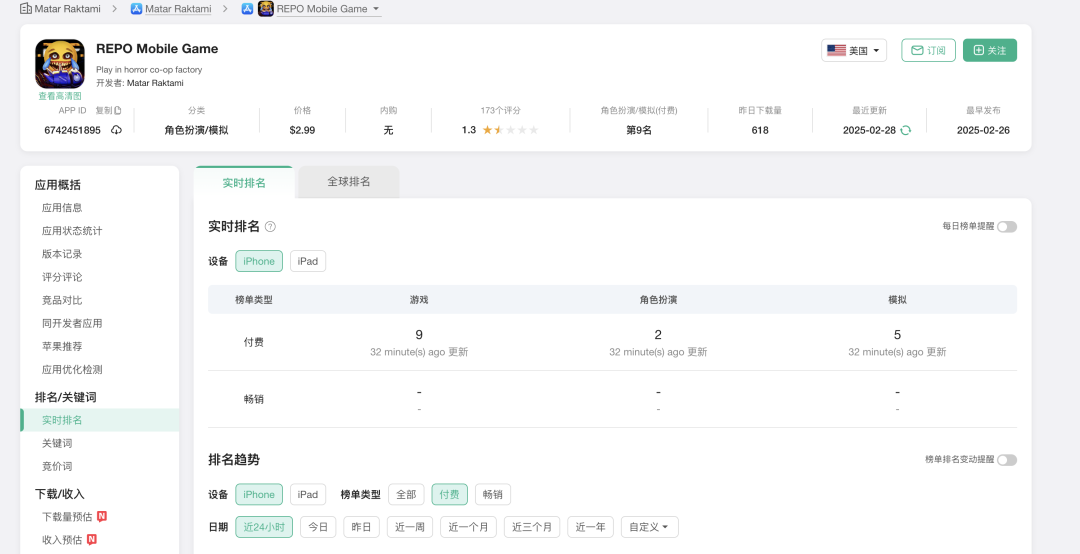Open 应用状态统计 in sidebar
This screenshot has height=554, width=1080.
point(72,231)
